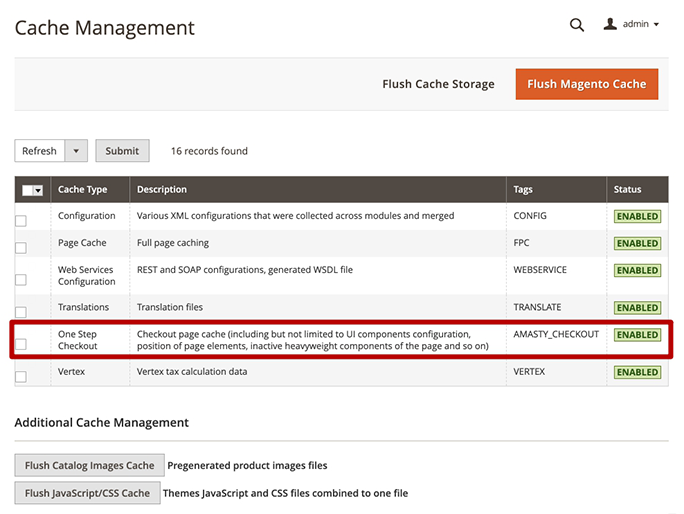This screenshot has width=684, height=514.
Task: Click Flush Cache Storage button
Action: (438, 84)
